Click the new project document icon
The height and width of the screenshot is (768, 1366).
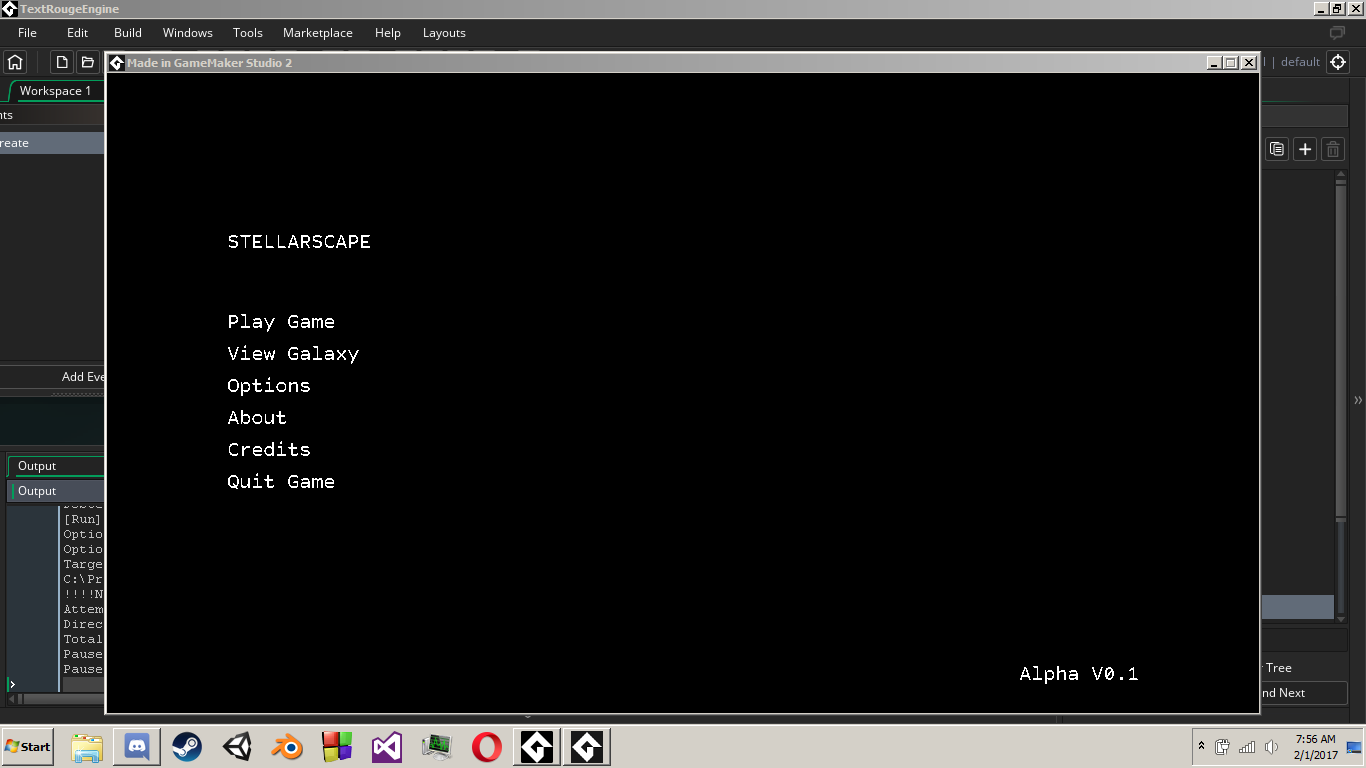(x=60, y=61)
